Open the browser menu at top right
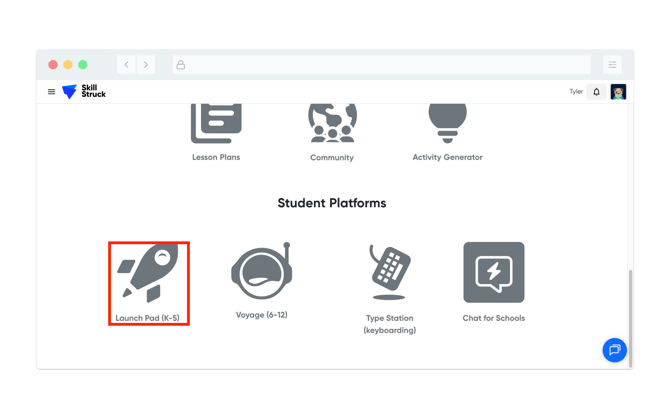670x418 pixels. pyautogui.click(x=612, y=65)
